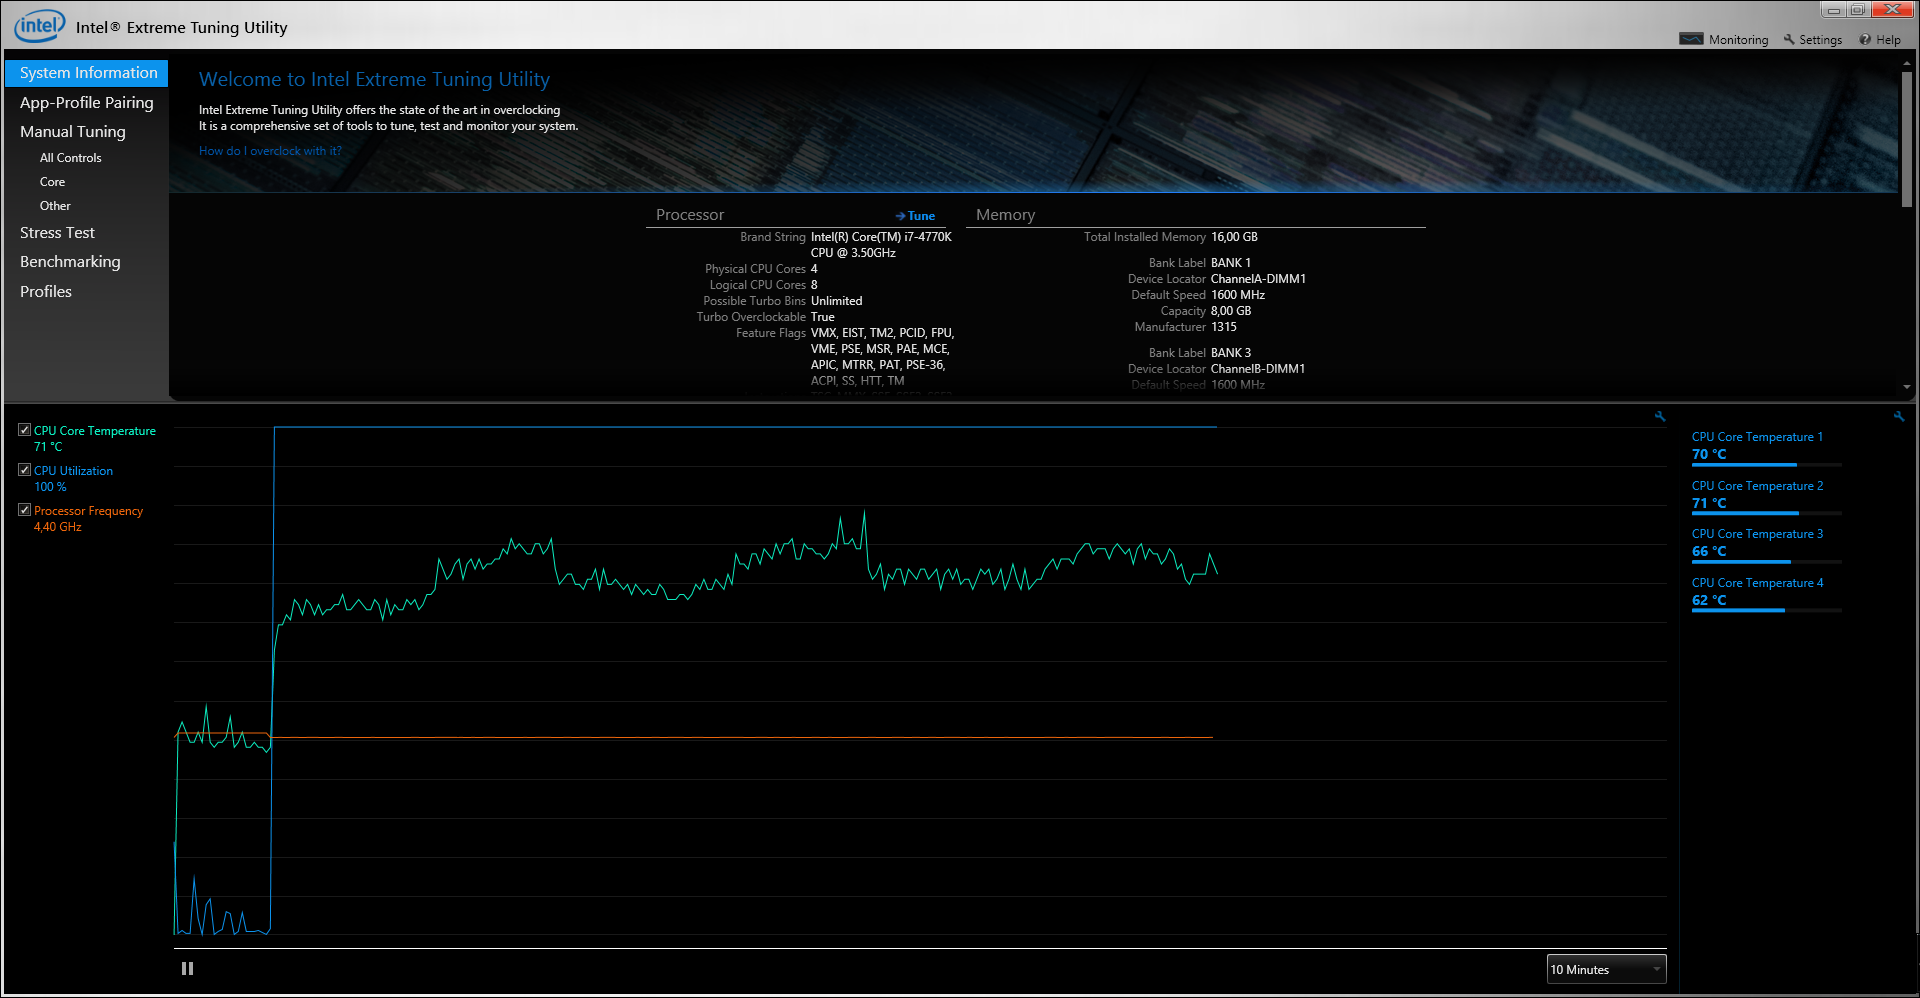1920x998 pixels.
Task: Toggle the Processor Frequency checkbox
Action: [24, 510]
